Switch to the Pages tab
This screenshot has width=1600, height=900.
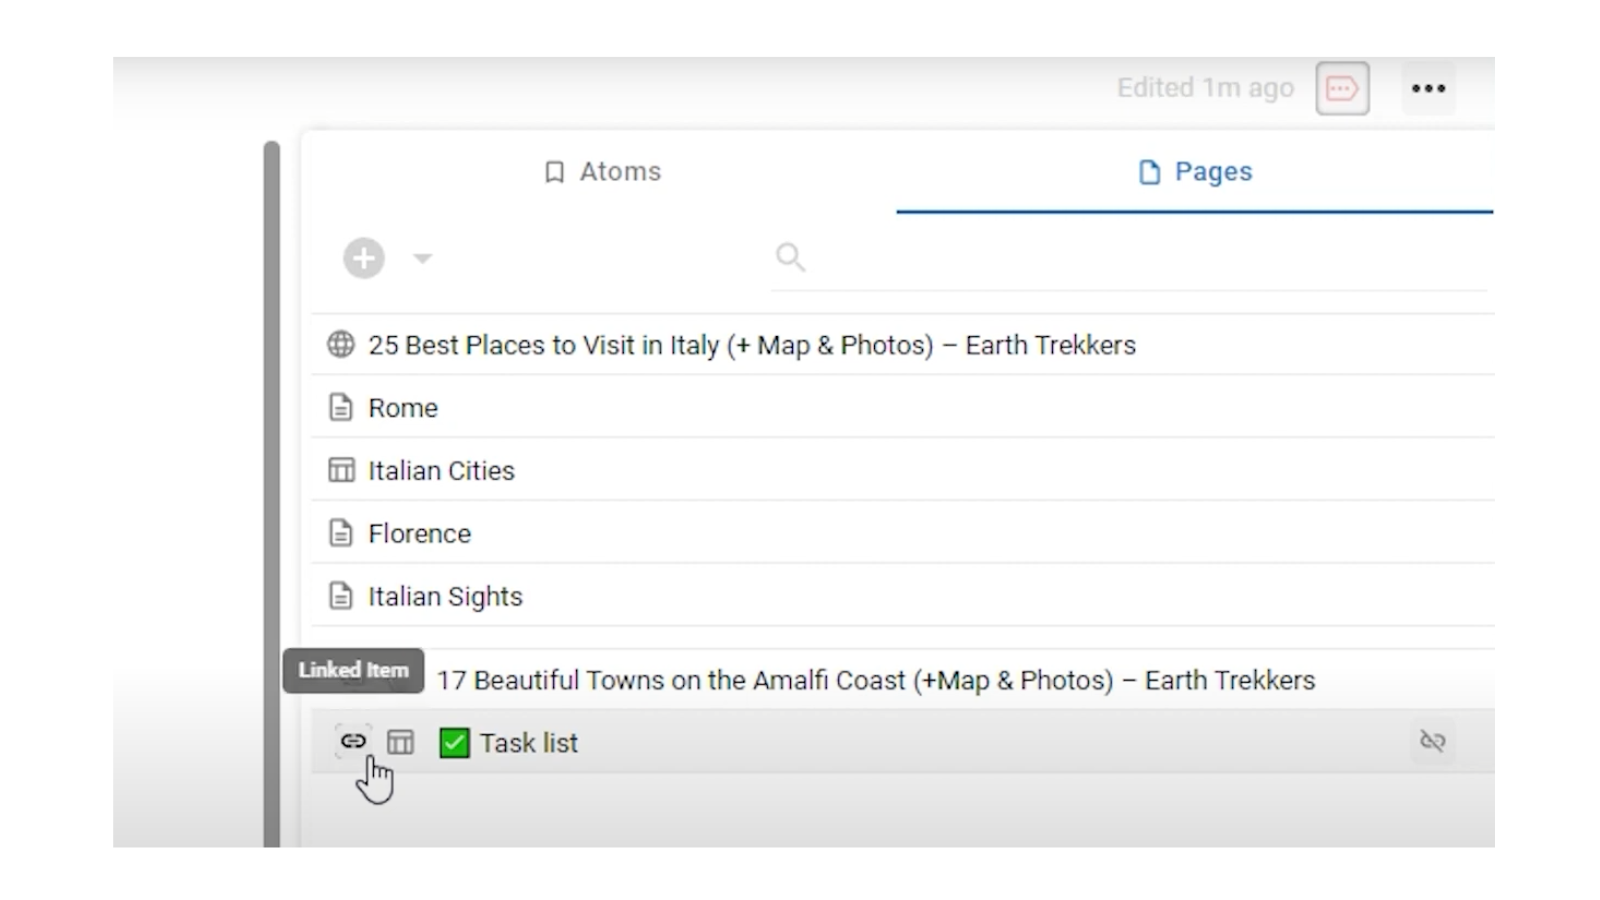tap(1195, 172)
